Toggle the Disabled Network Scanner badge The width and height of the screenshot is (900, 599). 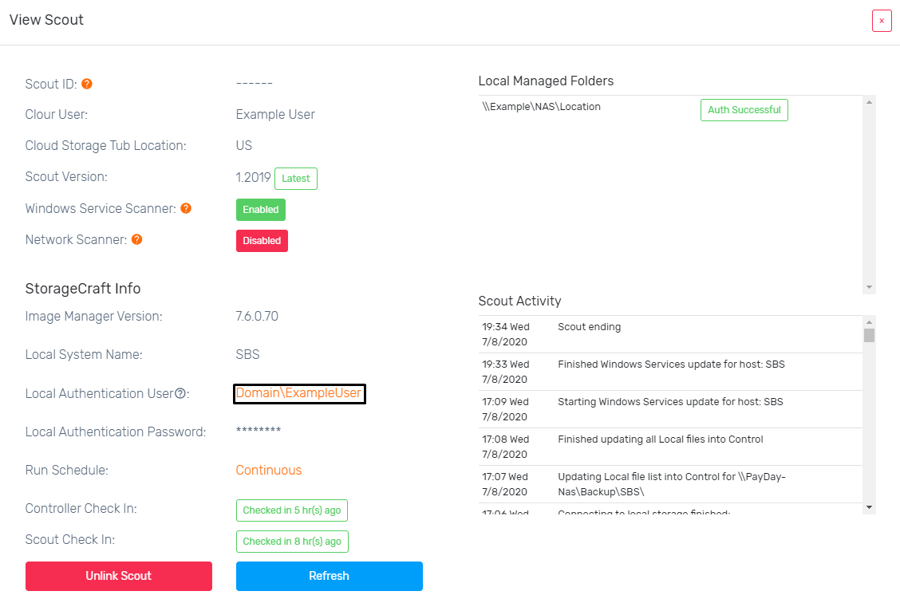[261, 241]
